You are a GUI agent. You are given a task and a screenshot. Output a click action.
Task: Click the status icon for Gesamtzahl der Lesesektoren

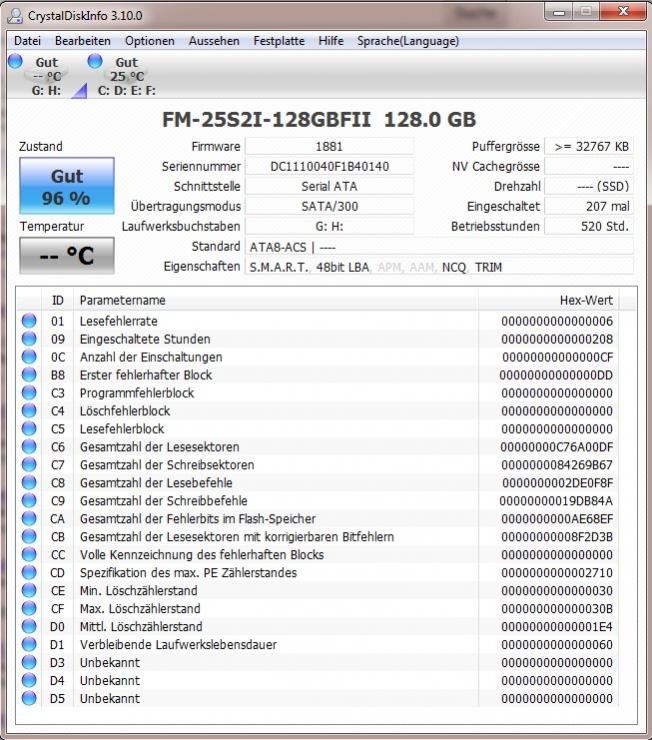29,446
